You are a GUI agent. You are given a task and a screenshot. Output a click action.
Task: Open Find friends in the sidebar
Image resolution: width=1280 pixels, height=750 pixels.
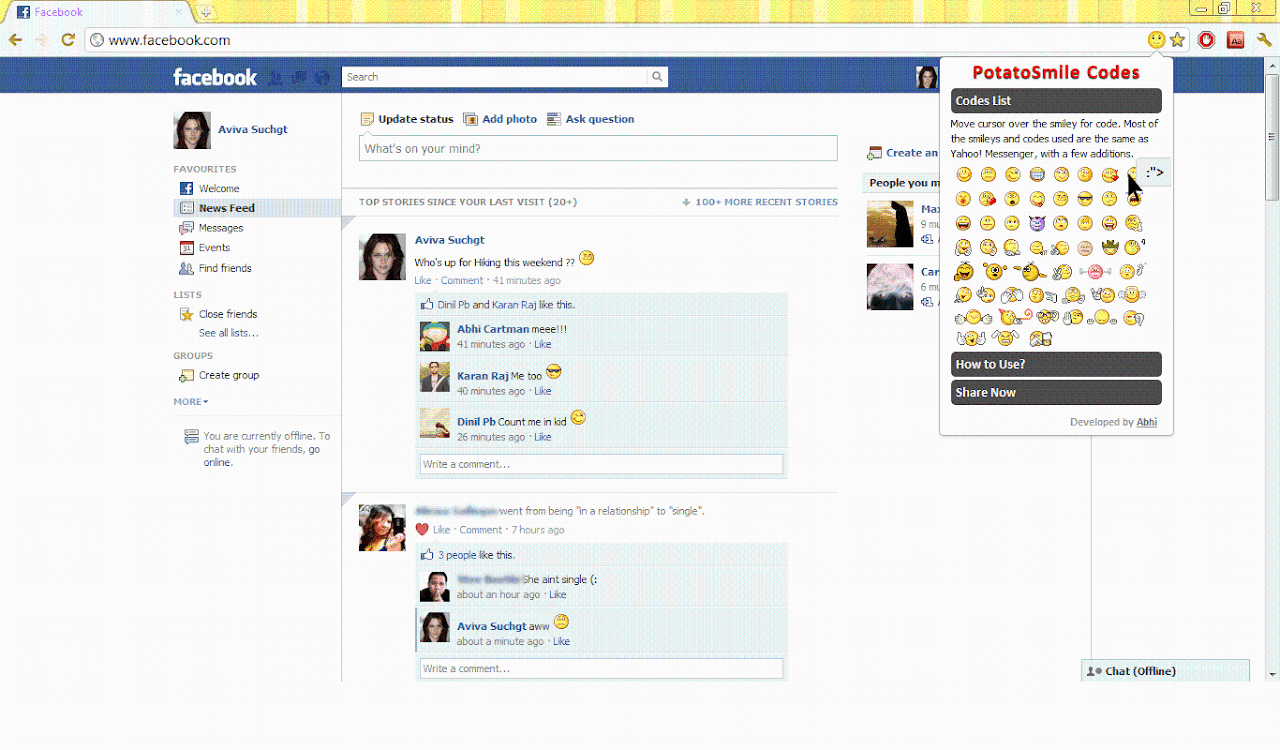pos(215,268)
